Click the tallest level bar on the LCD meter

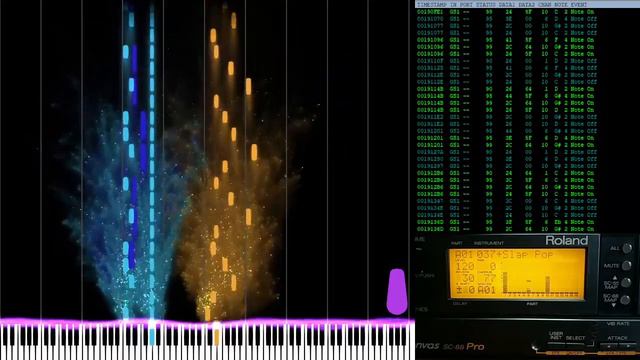click(x=505, y=283)
